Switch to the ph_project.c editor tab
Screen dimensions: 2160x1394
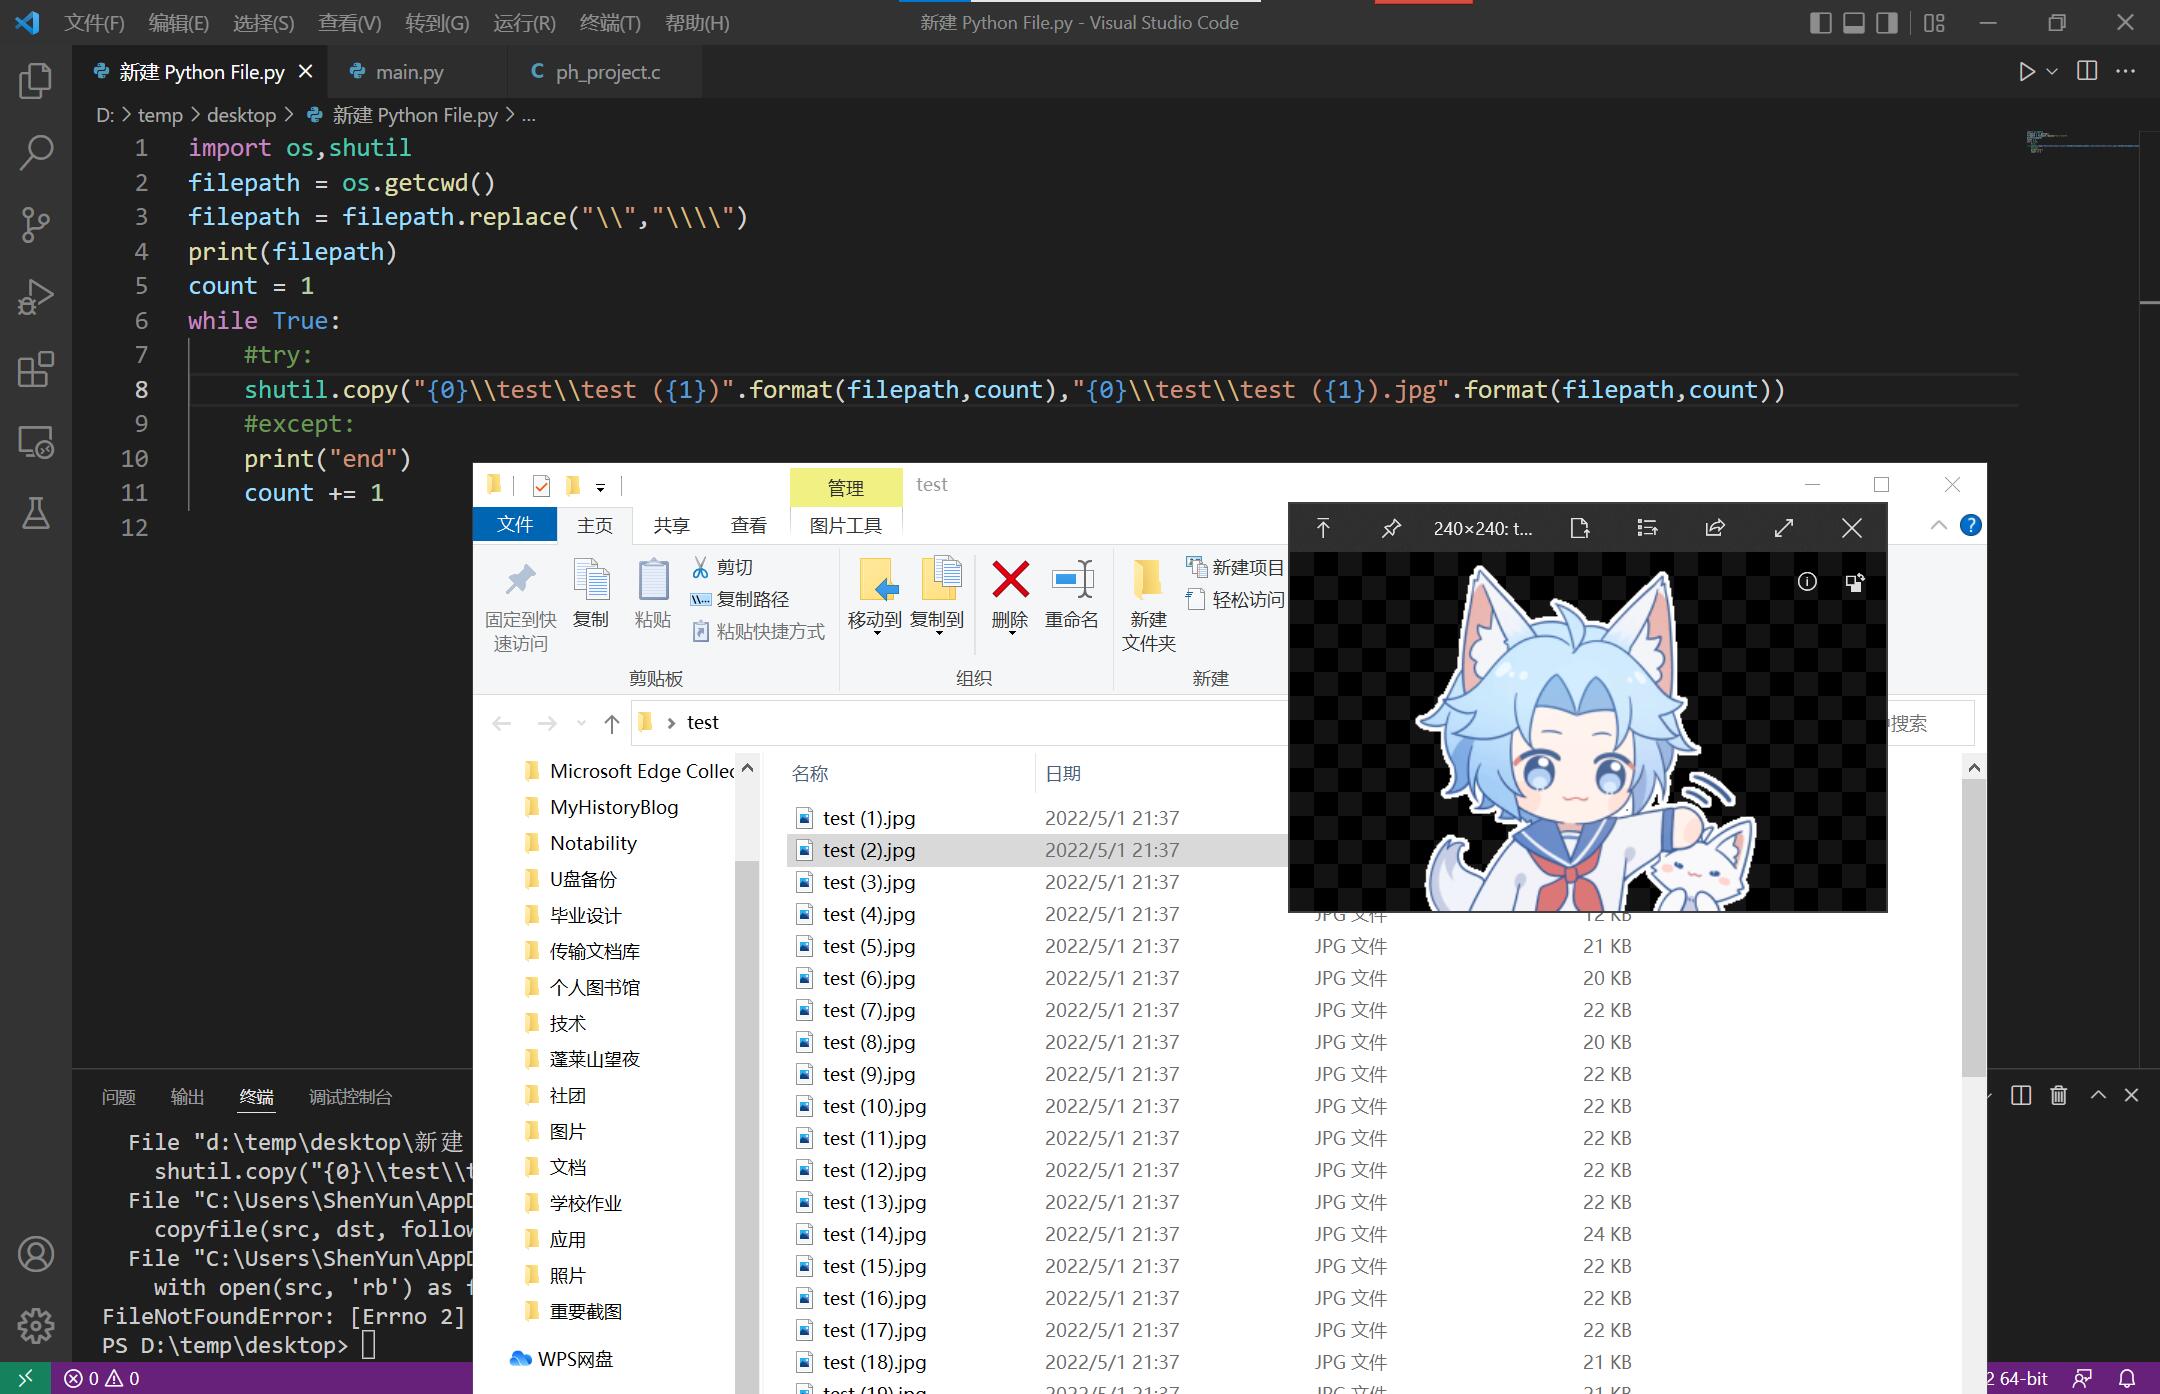[608, 72]
